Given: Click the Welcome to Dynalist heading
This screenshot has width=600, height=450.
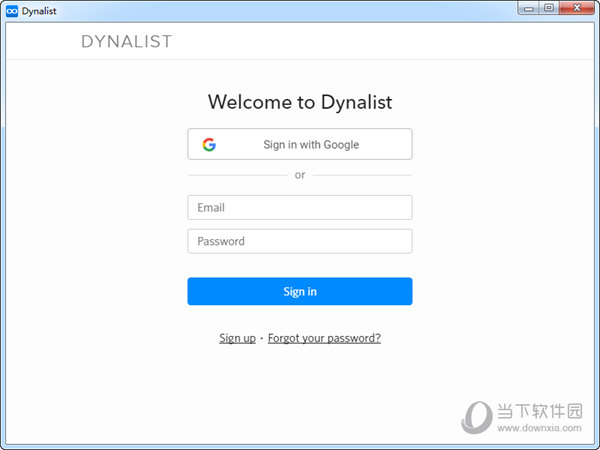Looking at the screenshot, I should (300, 102).
